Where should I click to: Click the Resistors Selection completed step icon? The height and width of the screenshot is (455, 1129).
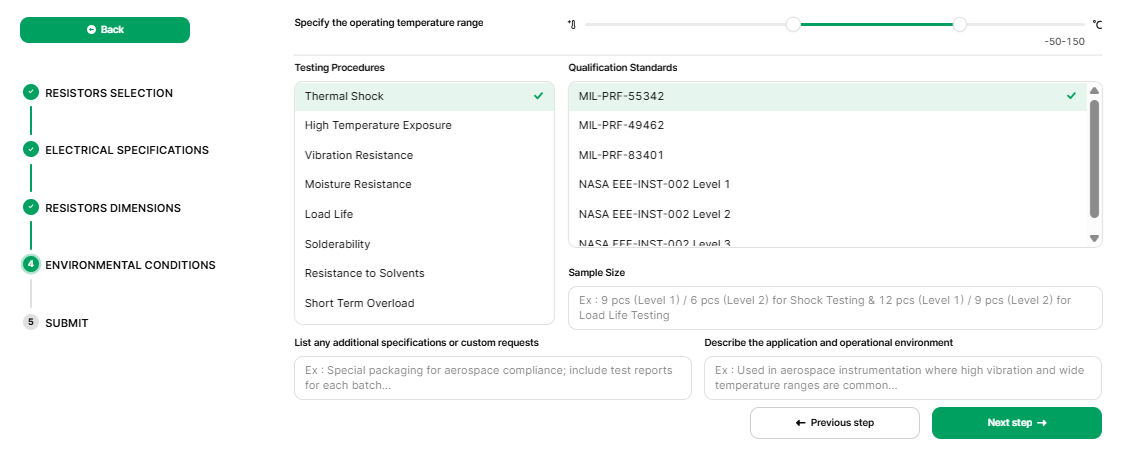(31, 92)
